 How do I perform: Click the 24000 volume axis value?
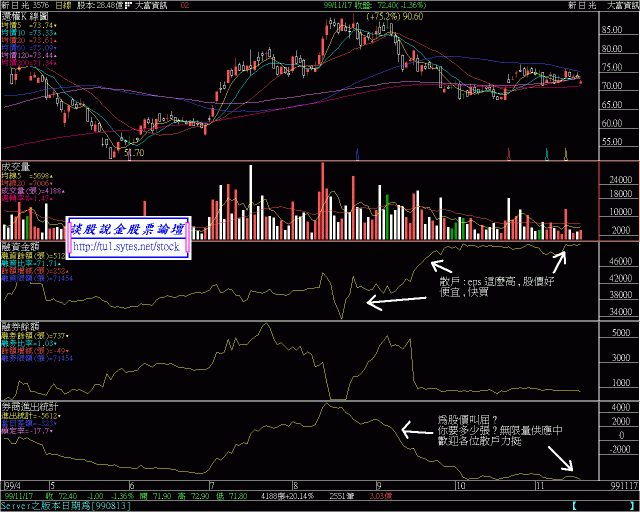point(621,180)
